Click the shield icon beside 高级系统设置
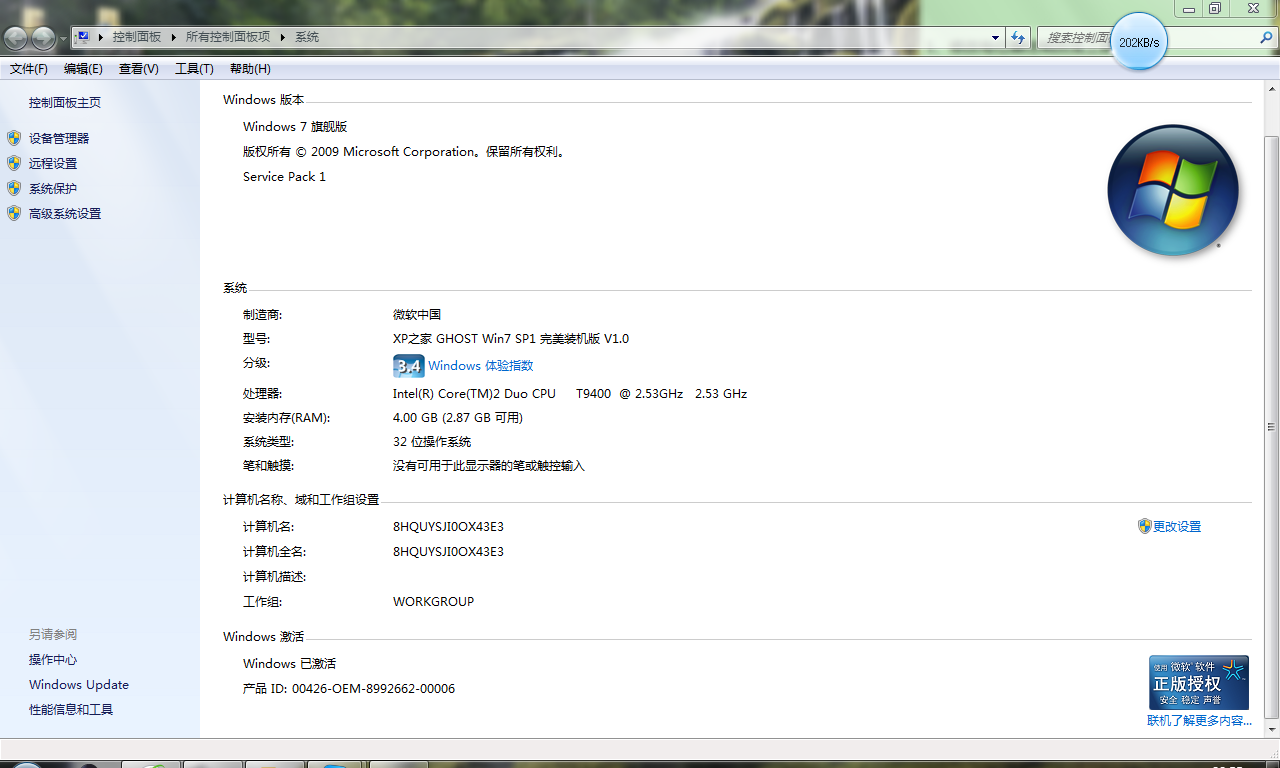This screenshot has height=768, width=1280. pos(14,213)
